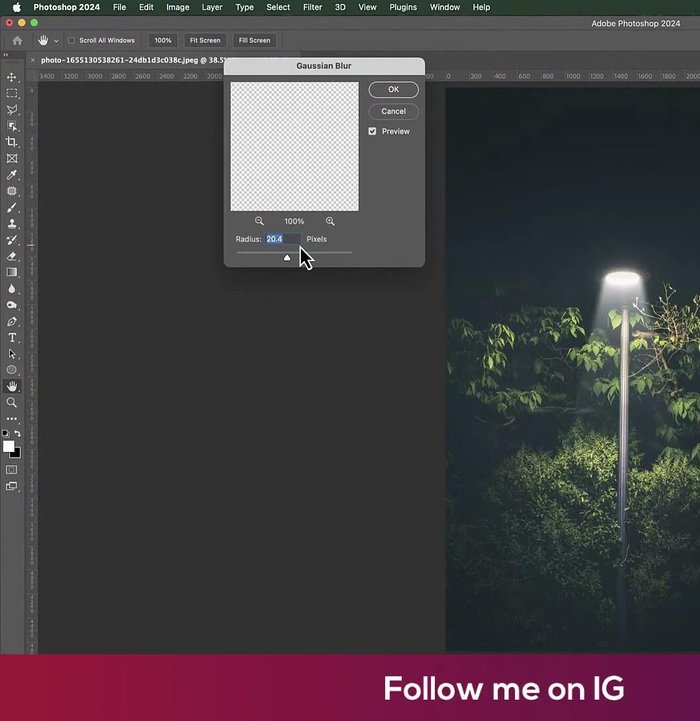Pick the Eyedropper tool

[12, 175]
